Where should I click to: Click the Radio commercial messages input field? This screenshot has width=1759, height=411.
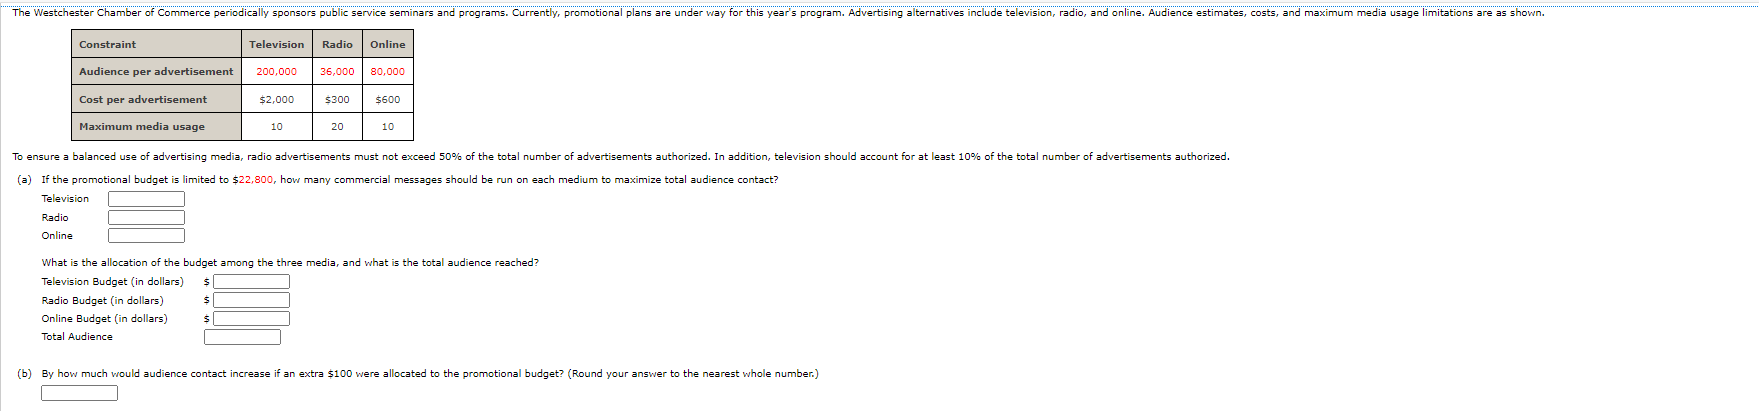[146, 217]
